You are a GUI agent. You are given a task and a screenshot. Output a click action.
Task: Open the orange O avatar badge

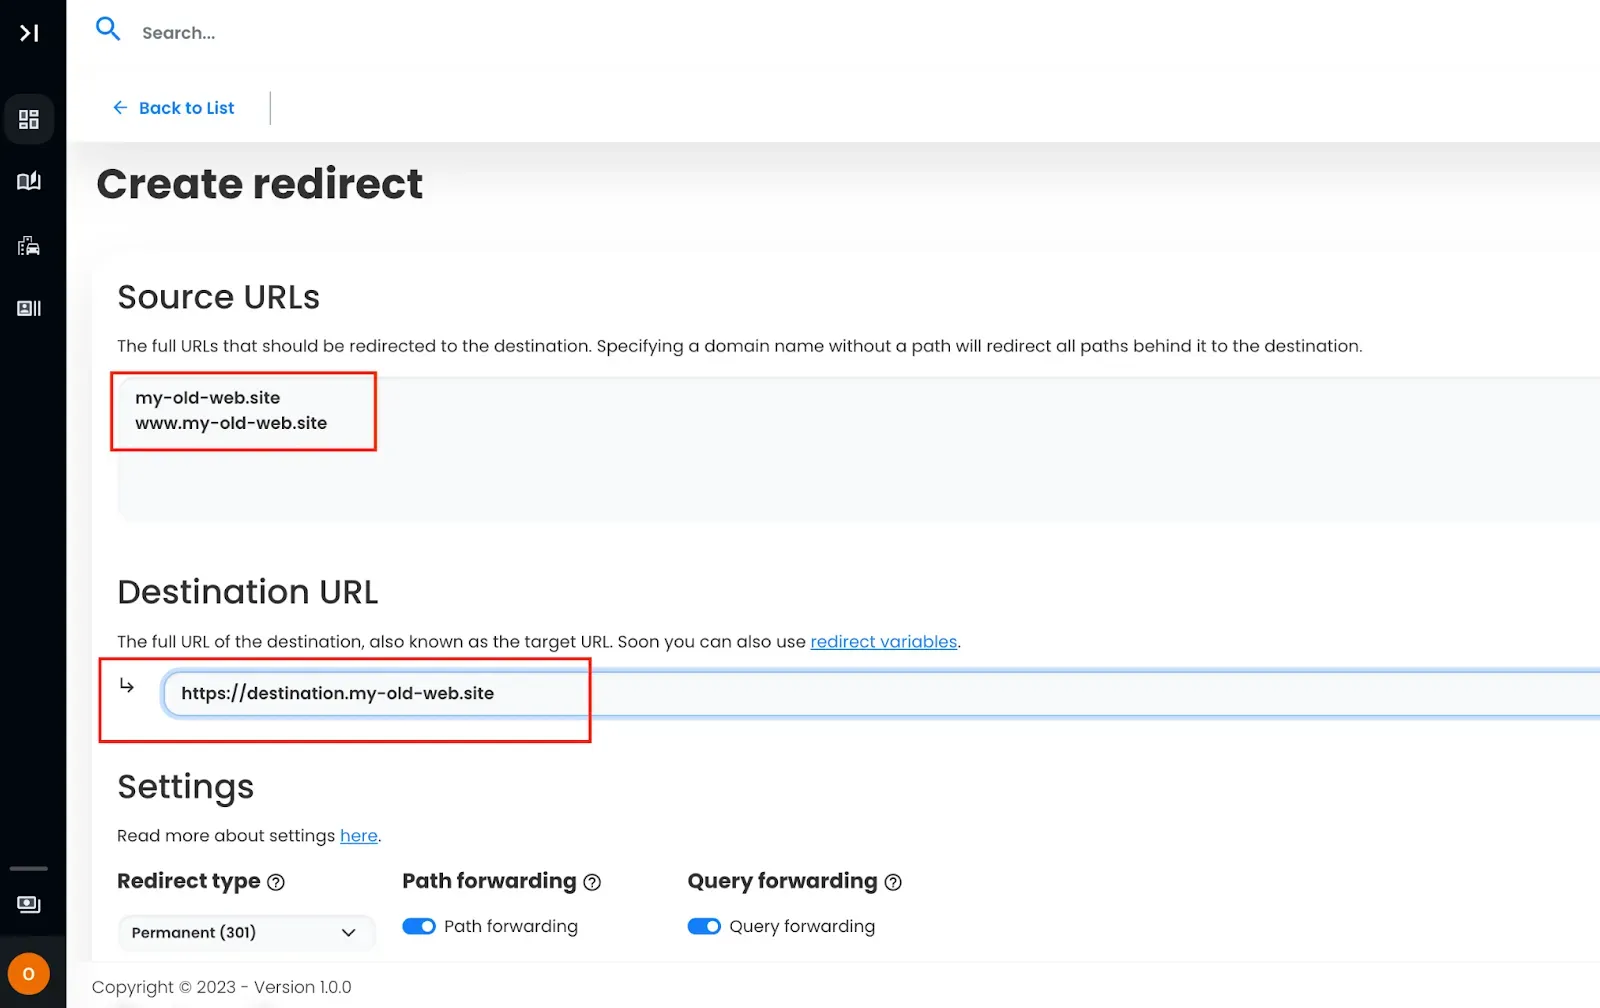click(29, 972)
